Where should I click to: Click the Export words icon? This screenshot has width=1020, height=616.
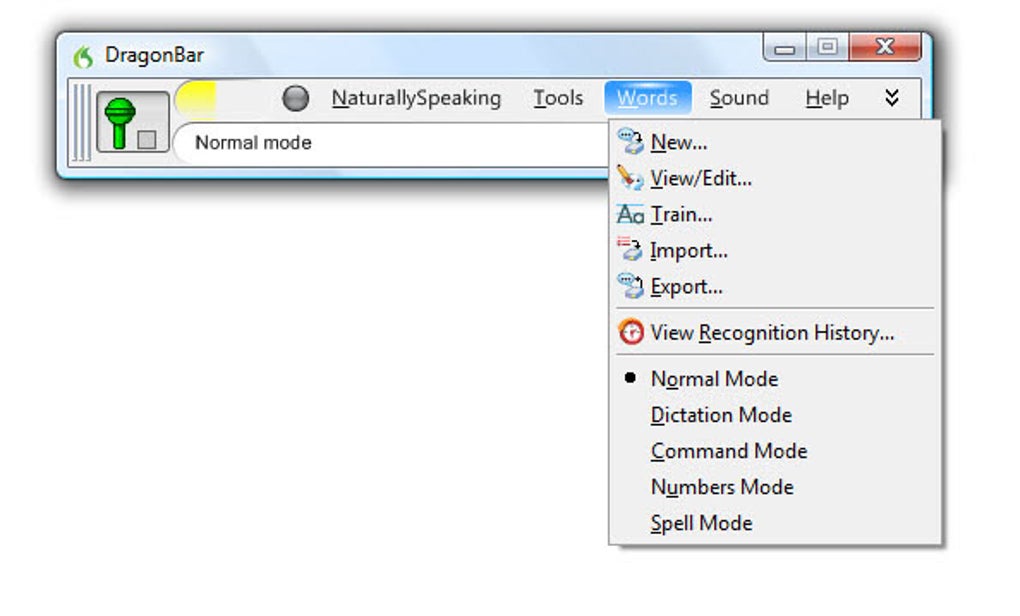[630, 286]
